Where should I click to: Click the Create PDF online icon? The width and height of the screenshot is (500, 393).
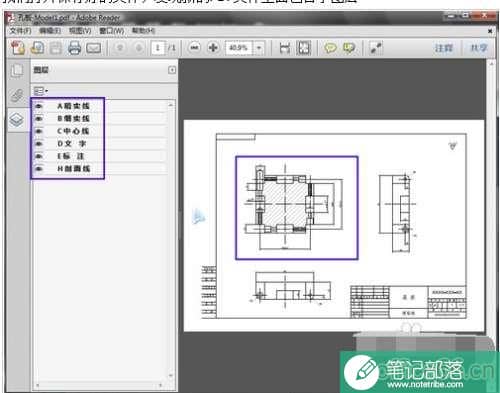(x=18, y=48)
